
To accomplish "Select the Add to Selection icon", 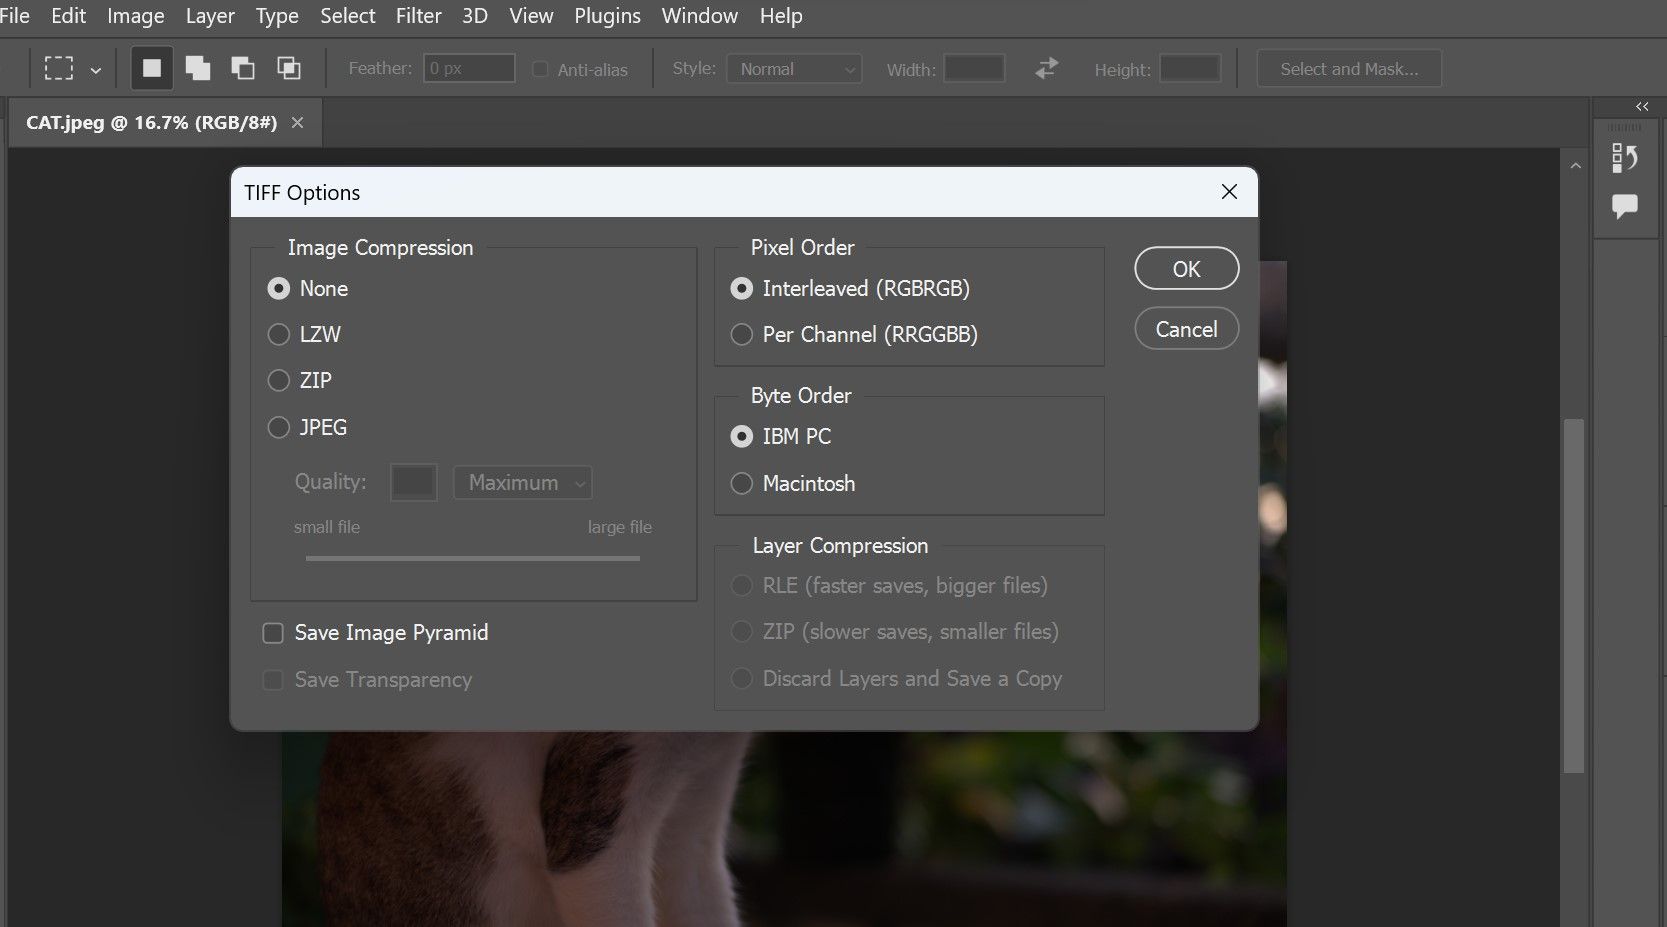I will tap(197, 67).
